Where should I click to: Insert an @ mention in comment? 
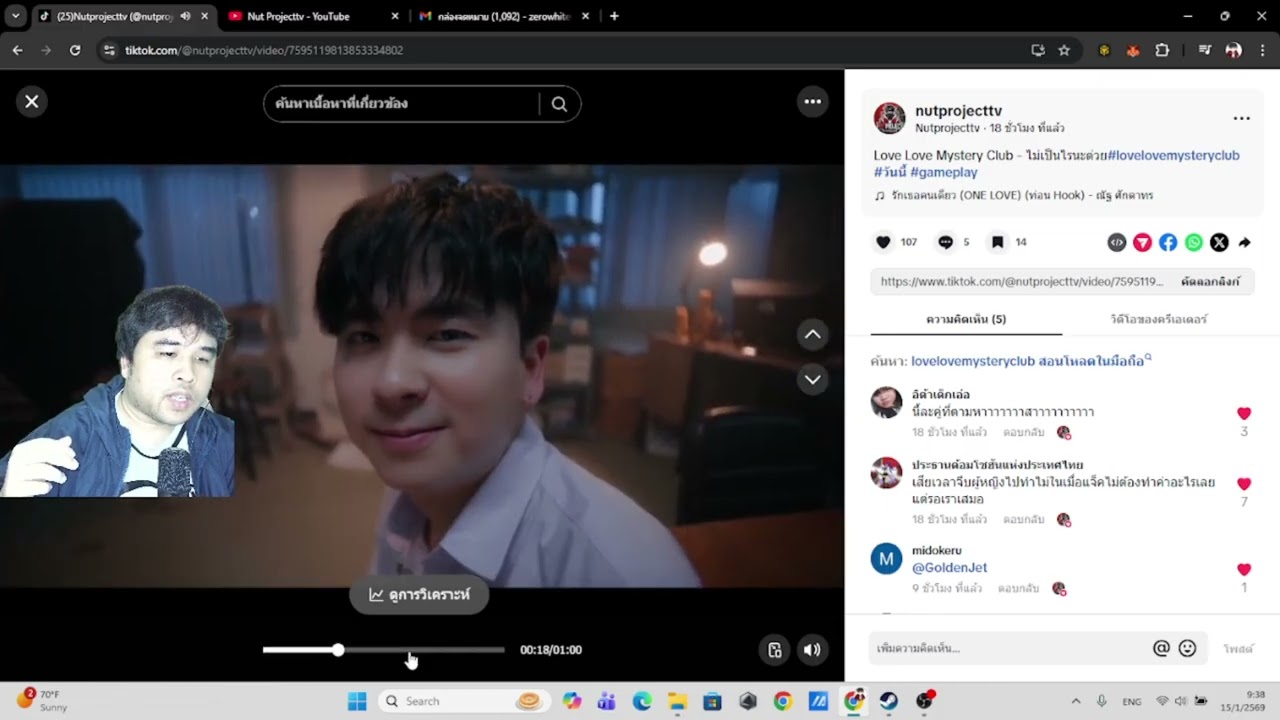1161,648
